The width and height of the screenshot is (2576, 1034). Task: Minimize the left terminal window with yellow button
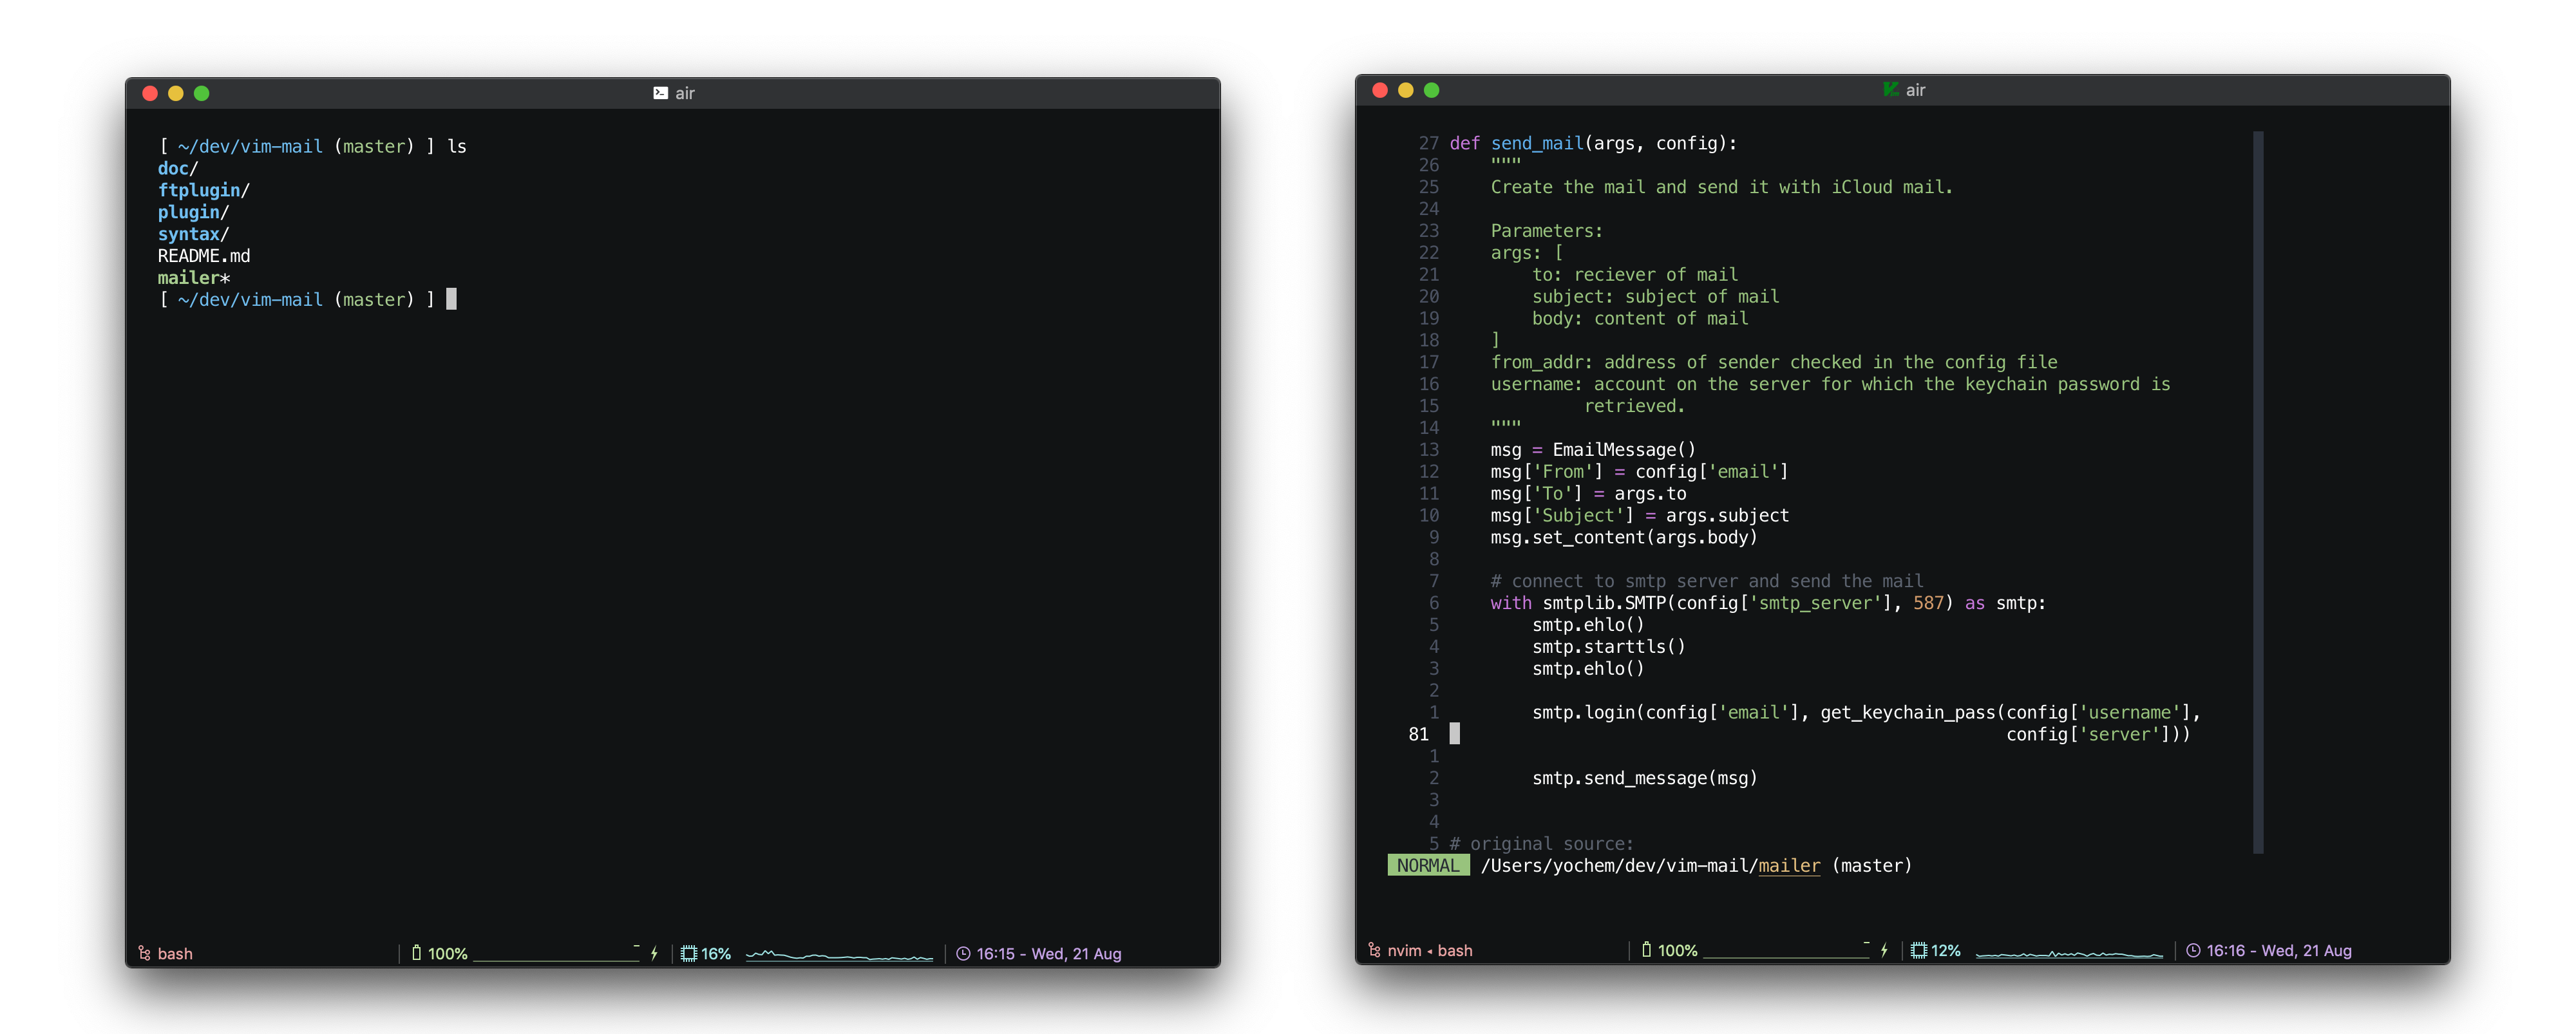[176, 93]
